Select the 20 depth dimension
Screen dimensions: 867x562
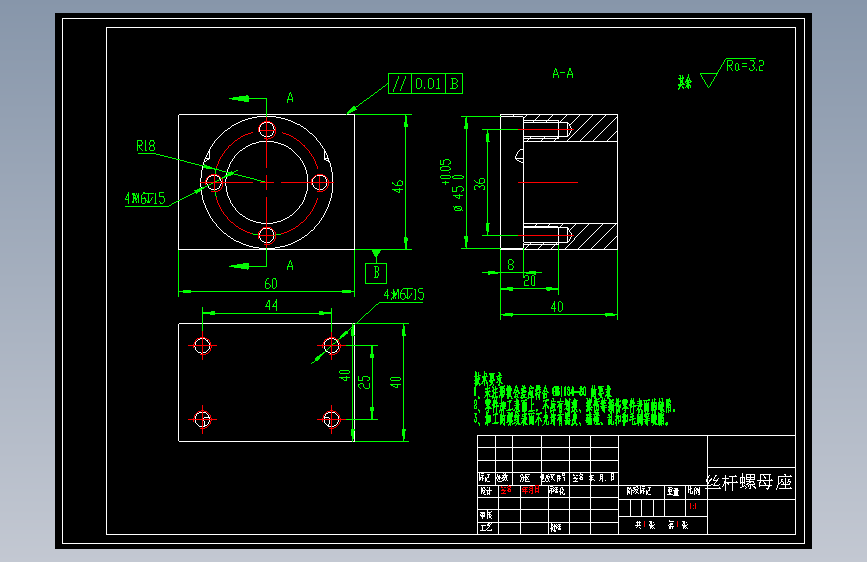click(x=530, y=281)
